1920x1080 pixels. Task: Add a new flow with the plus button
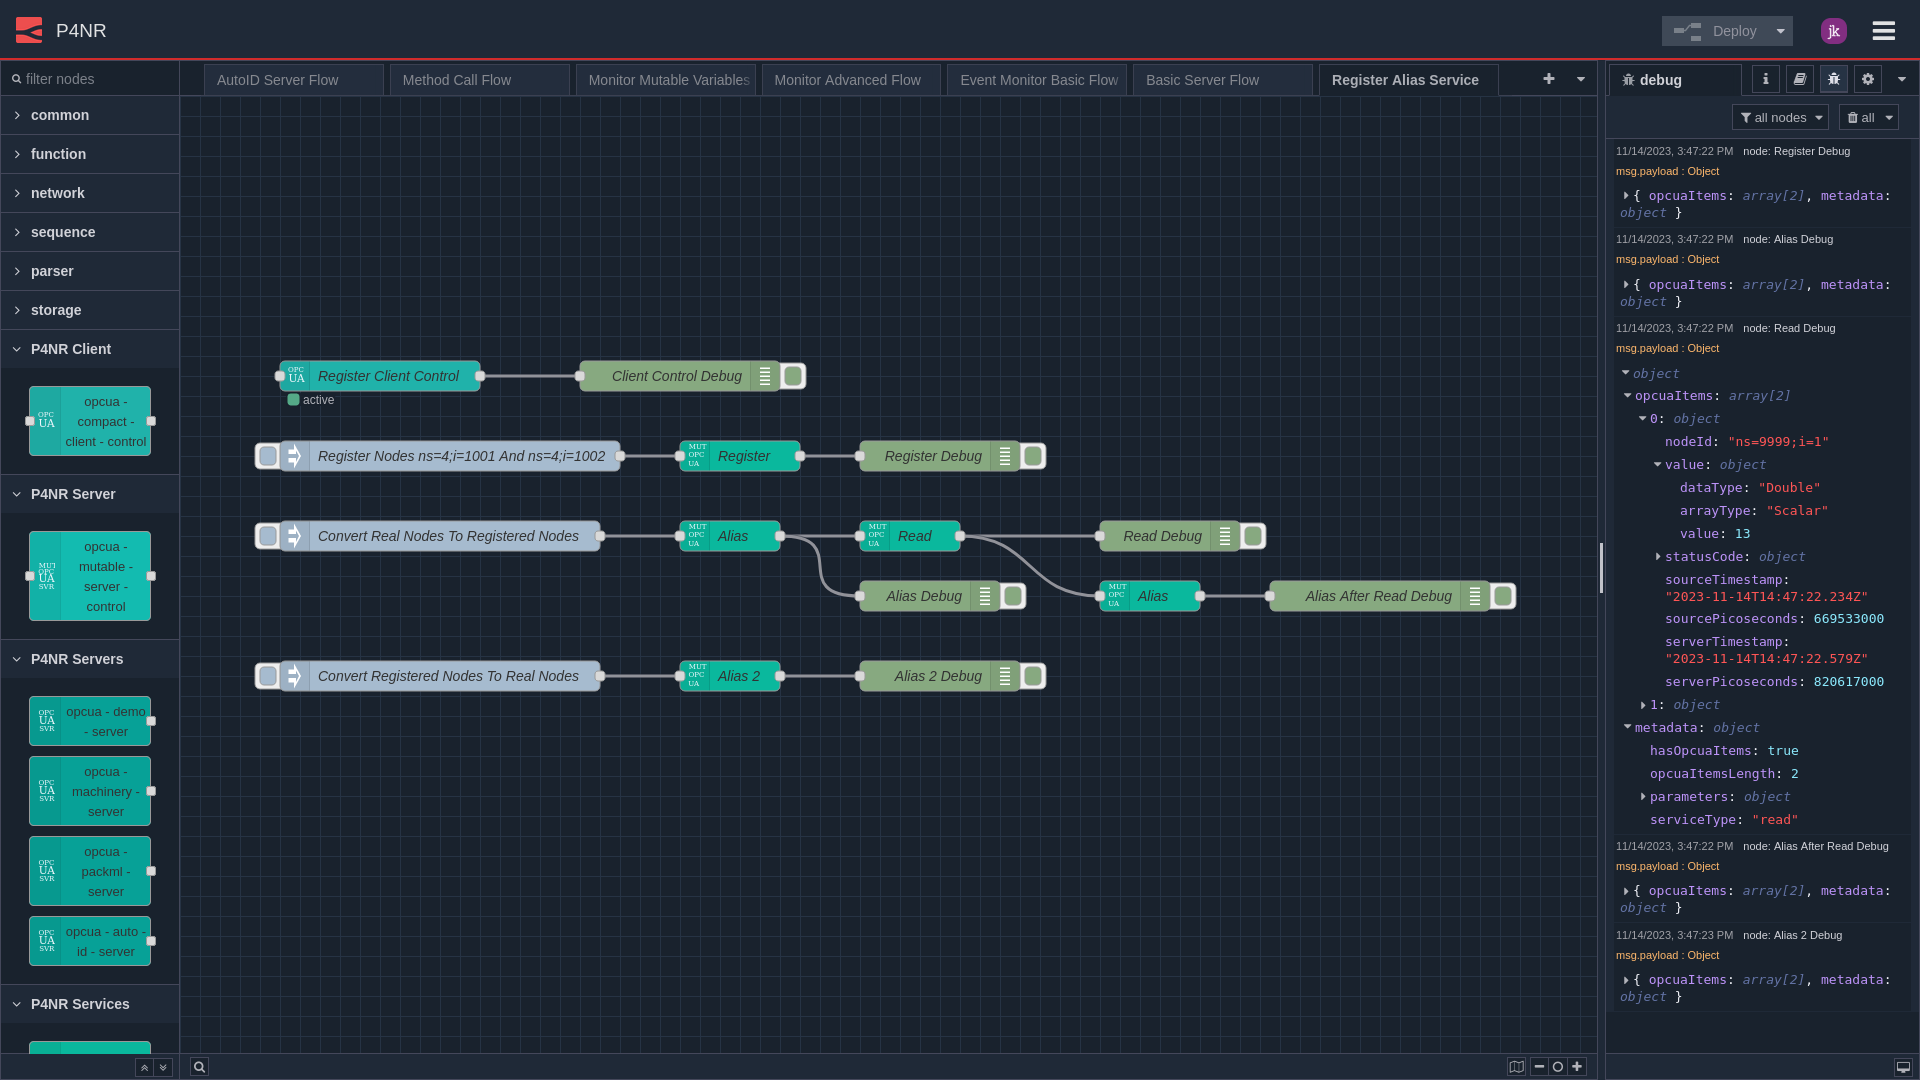[x=1548, y=79]
